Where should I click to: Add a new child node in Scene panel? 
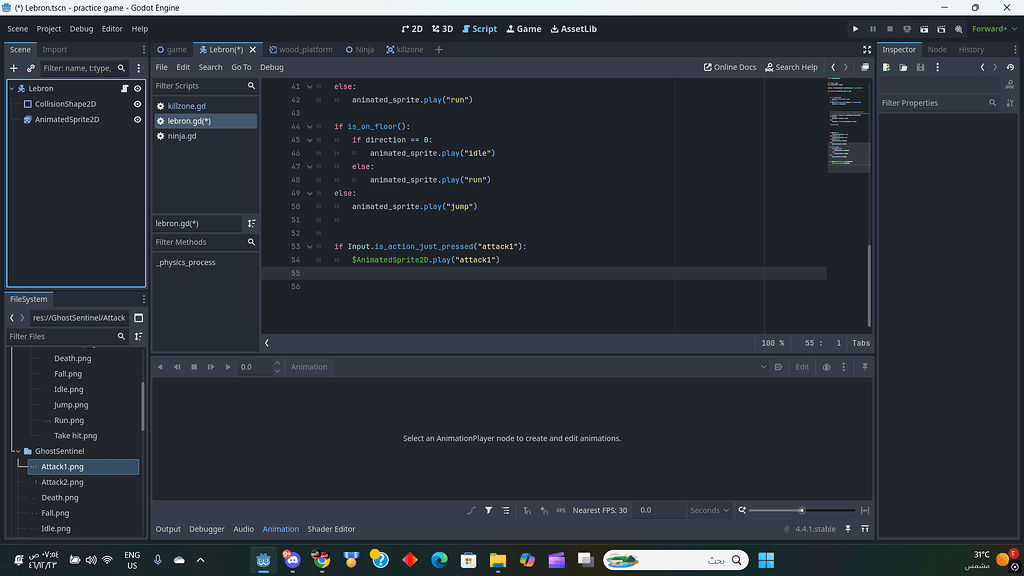tap(13, 68)
